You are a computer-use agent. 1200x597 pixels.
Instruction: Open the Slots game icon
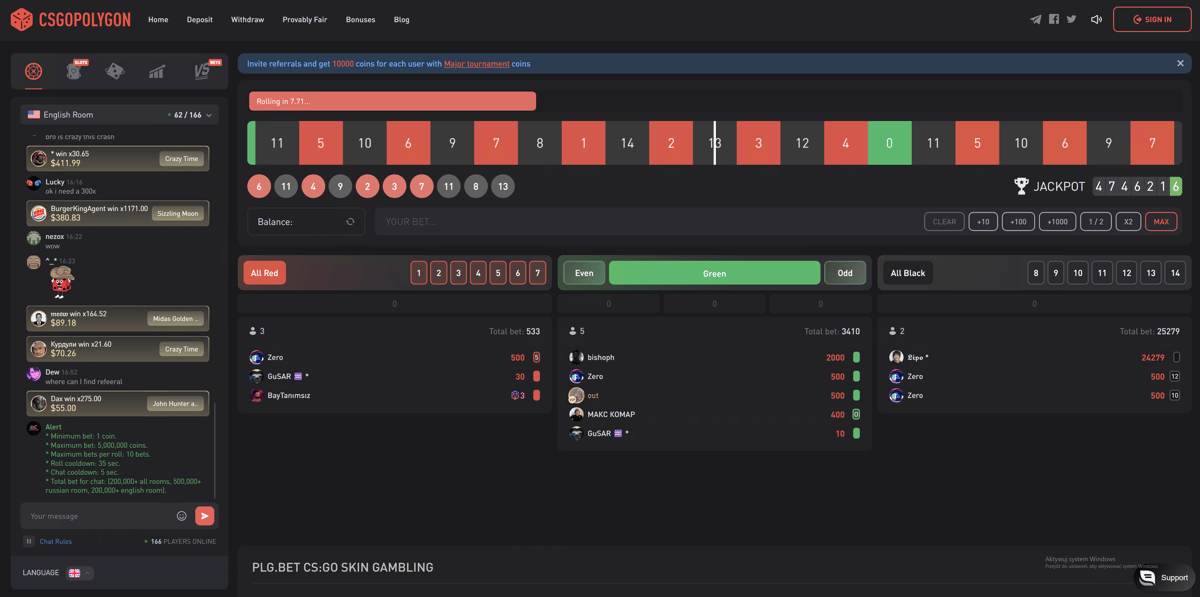click(74, 71)
